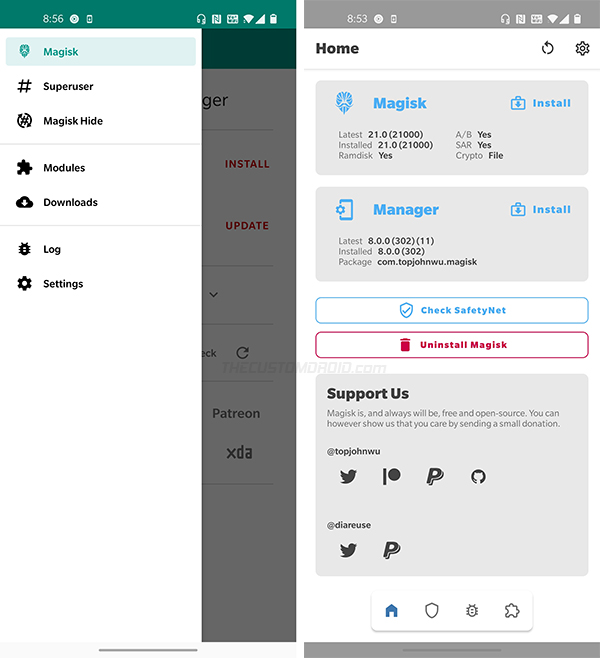Tap the Magisk title on the Magisk card
The image size is (600, 658).
pyautogui.click(x=400, y=103)
